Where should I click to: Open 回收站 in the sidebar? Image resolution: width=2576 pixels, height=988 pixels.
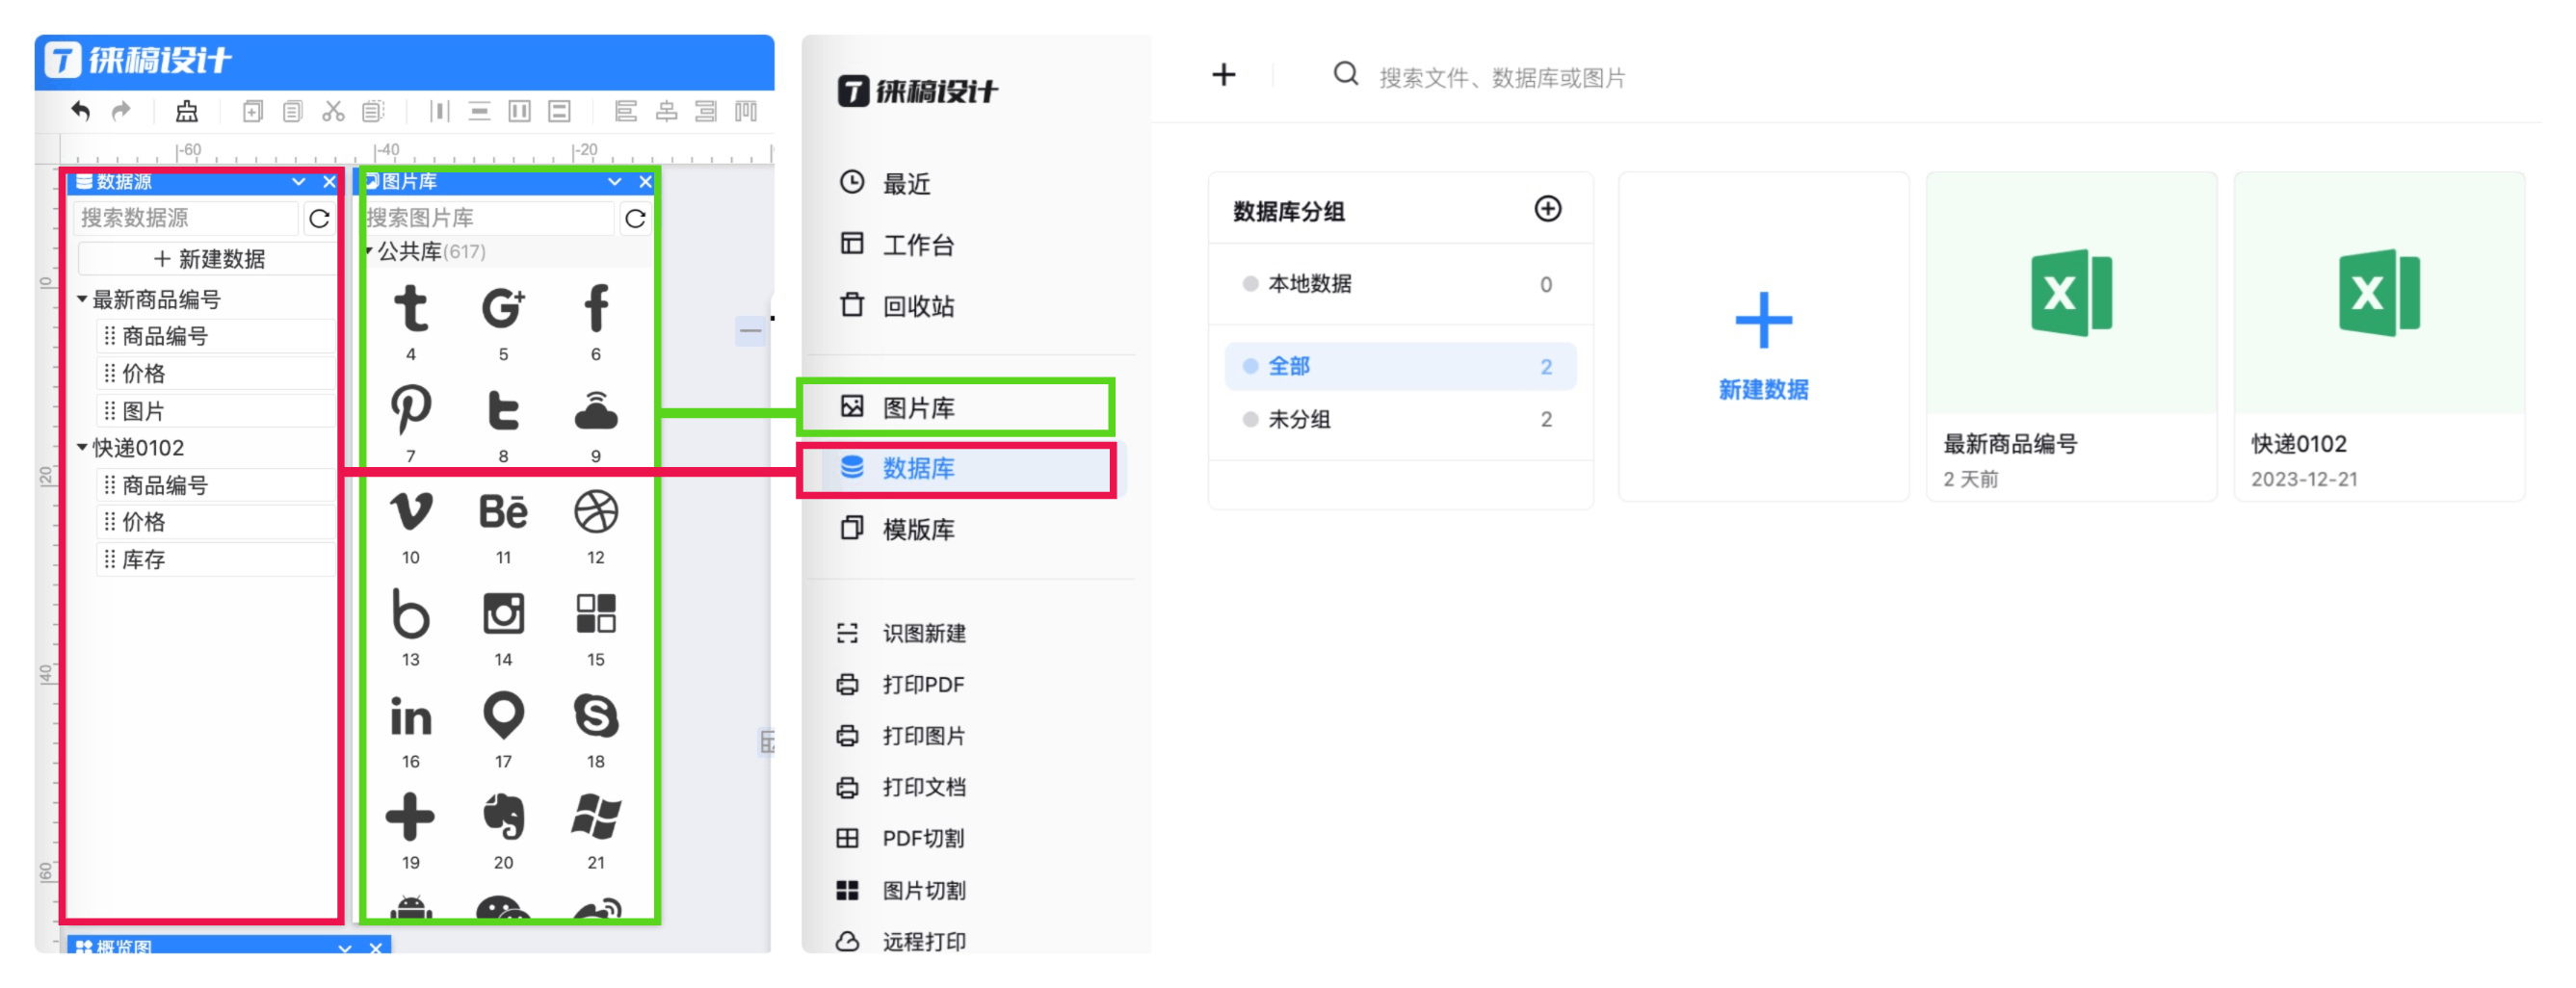pos(916,306)
